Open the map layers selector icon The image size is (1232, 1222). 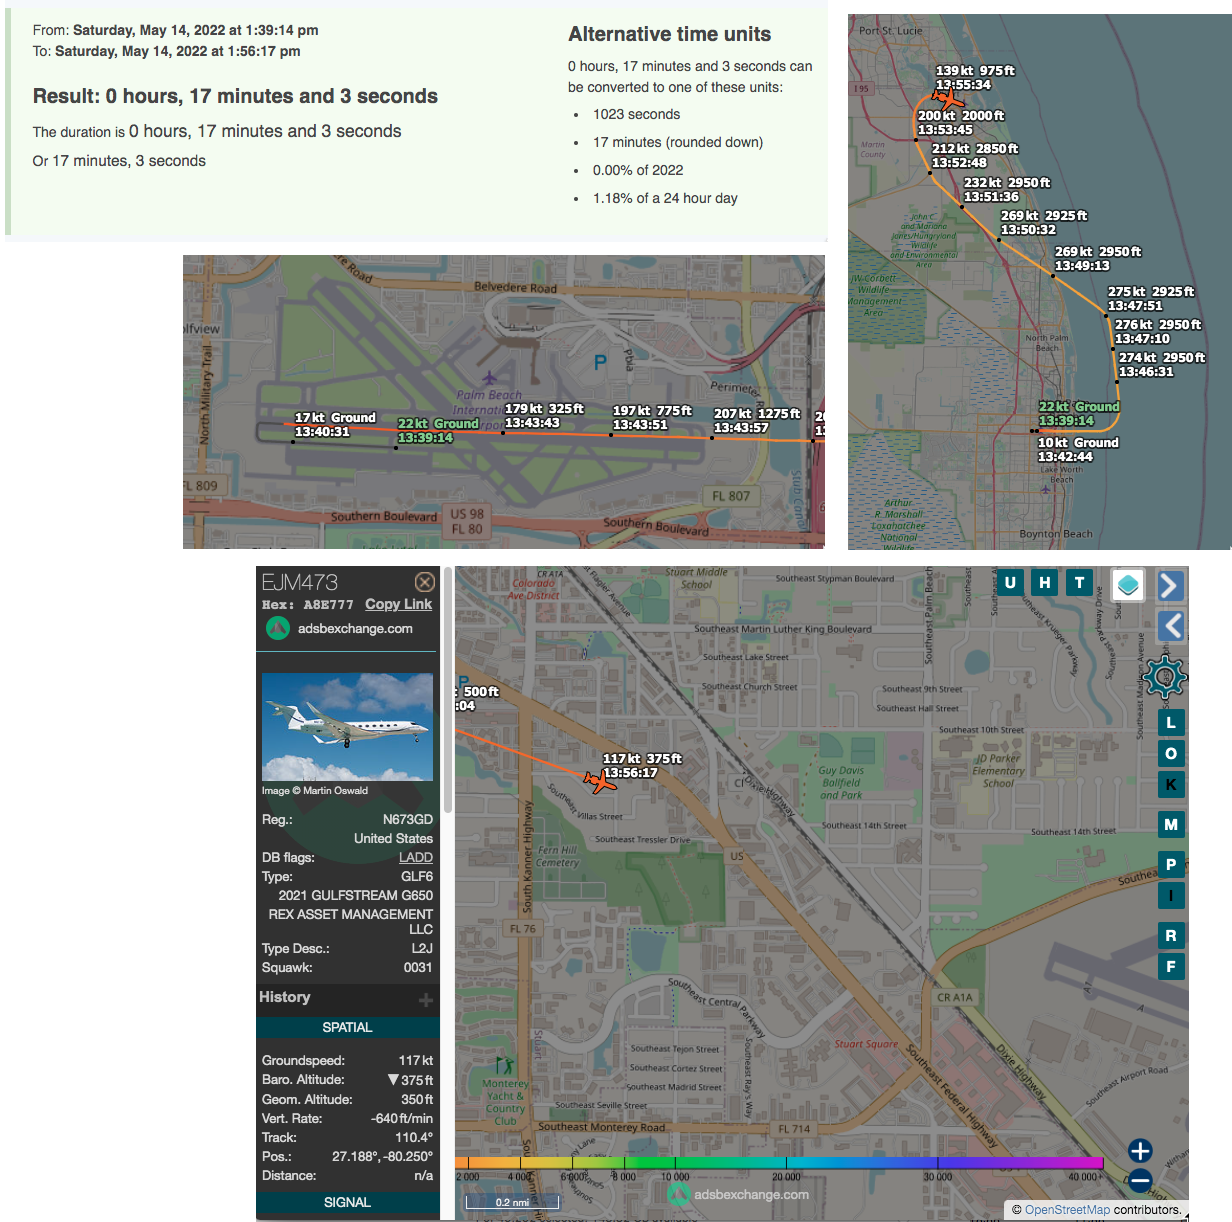tap(1128, 585)
